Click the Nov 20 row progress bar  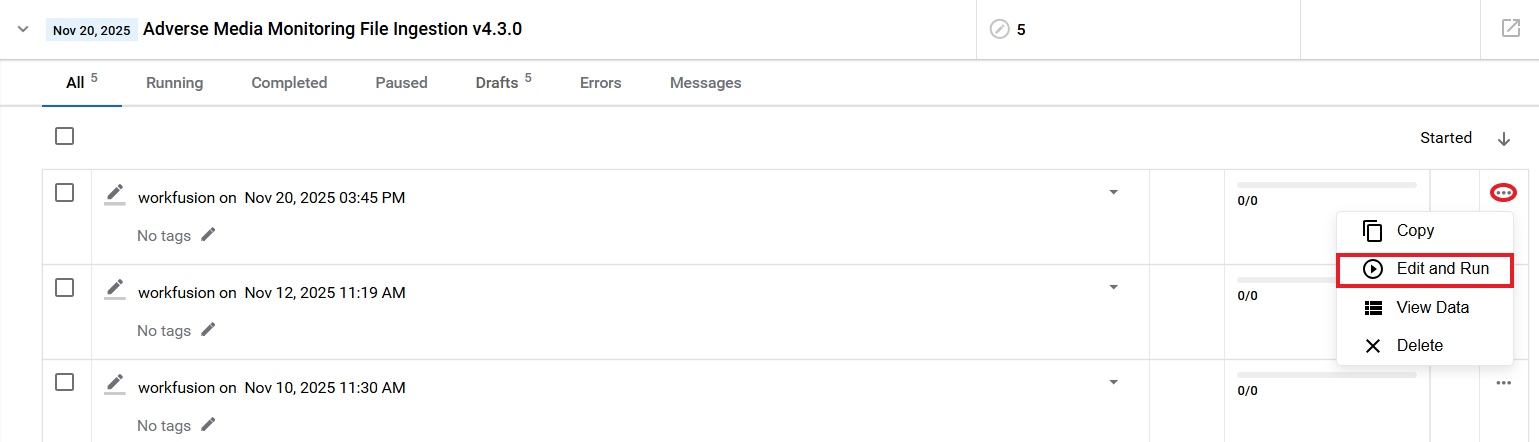point(1326,185)
